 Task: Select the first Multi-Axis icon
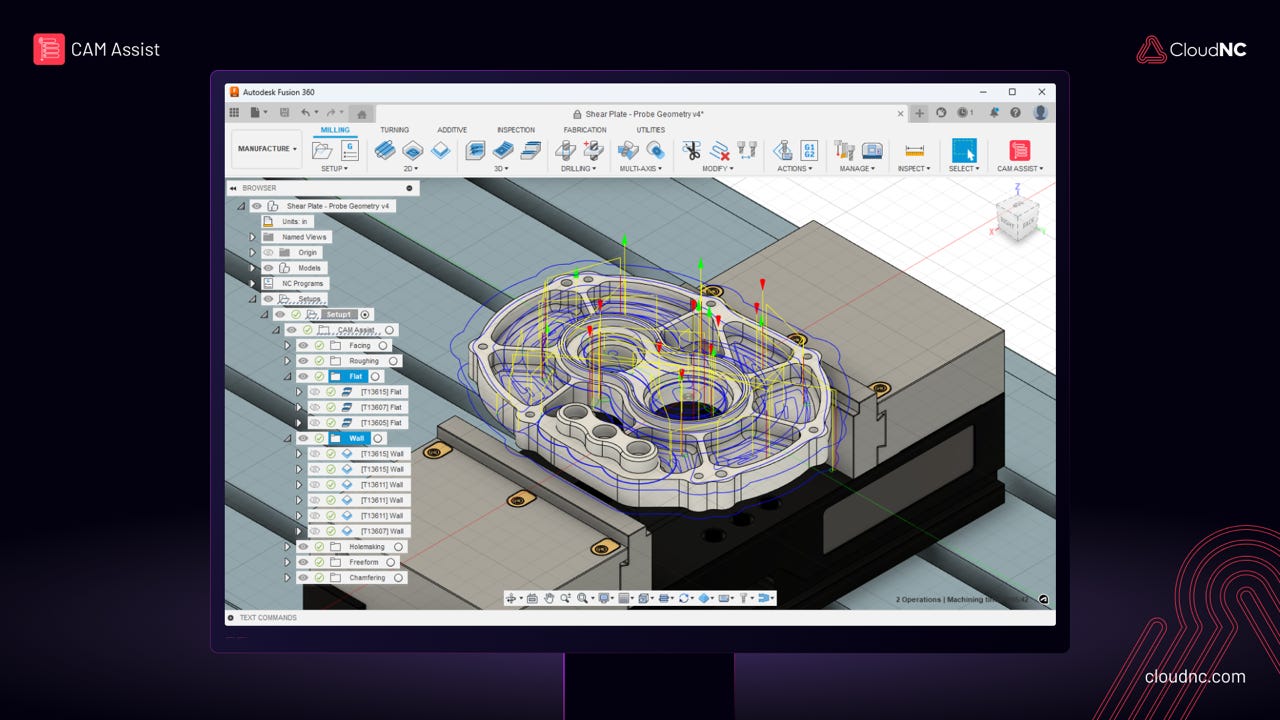point(628,150)
